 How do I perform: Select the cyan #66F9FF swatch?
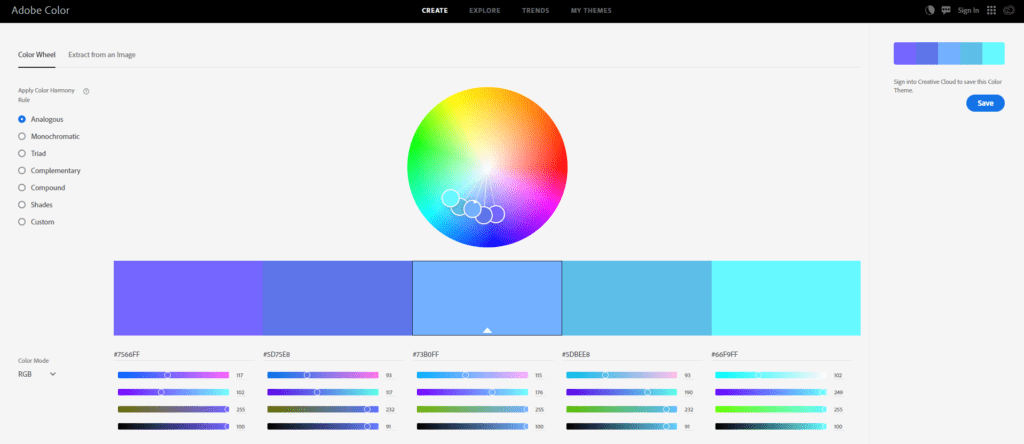click(786, 298)
